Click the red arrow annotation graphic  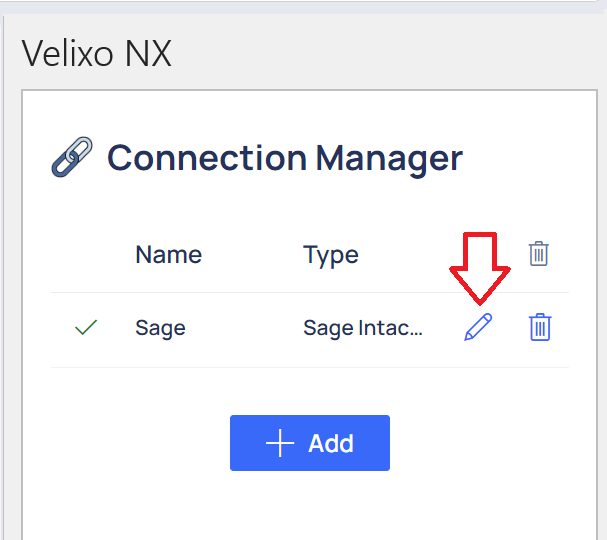480,268
